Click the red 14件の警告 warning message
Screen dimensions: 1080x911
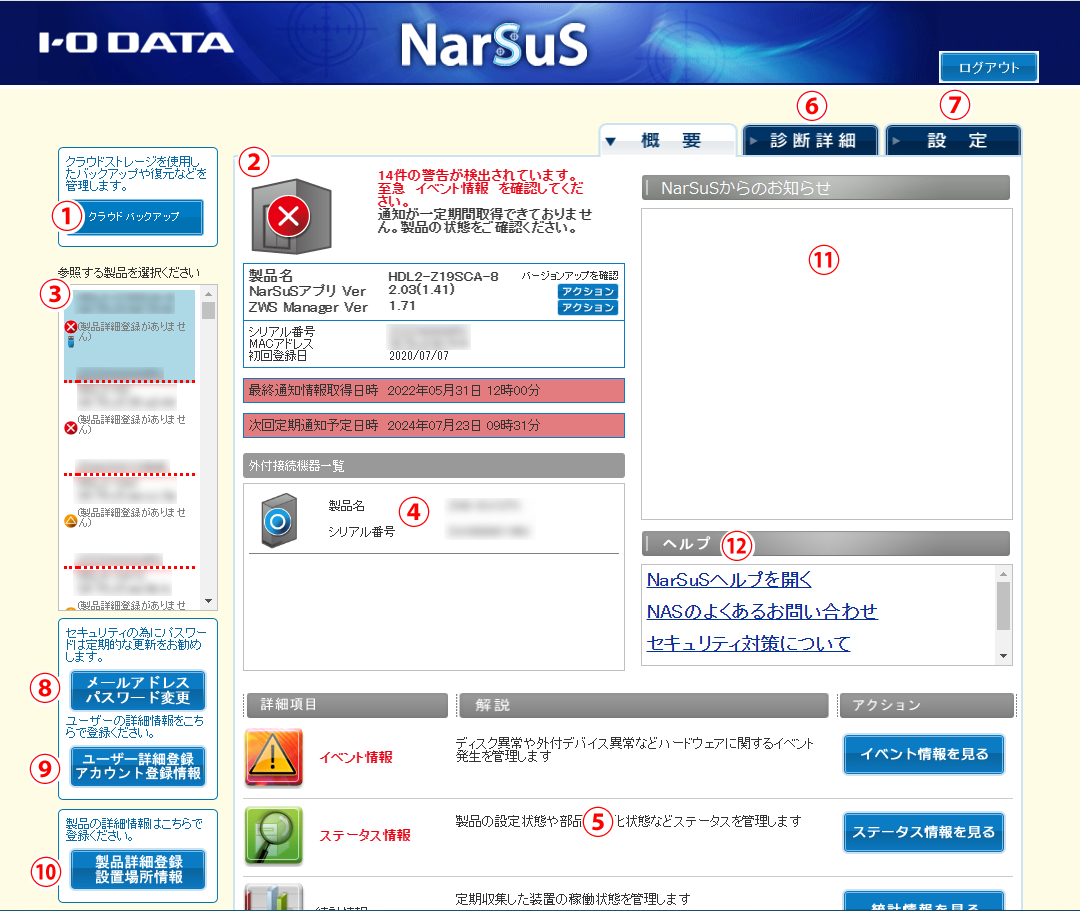coord(481,188)
